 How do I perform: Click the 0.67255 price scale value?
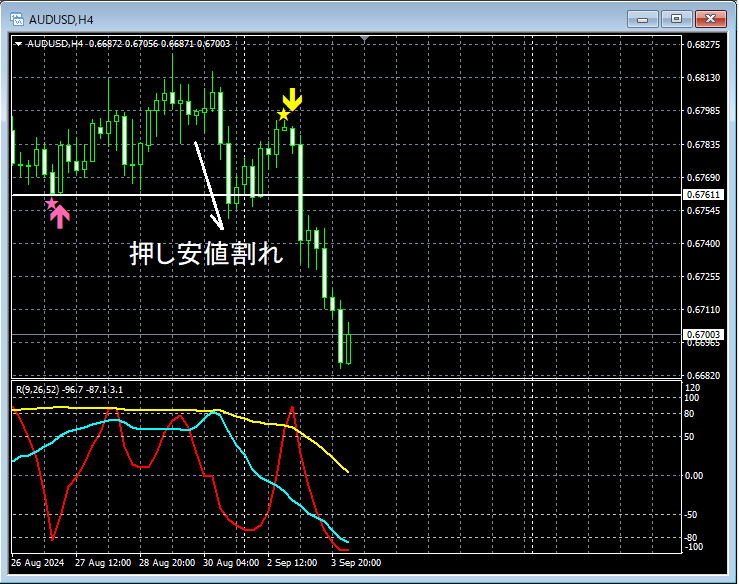pos(703,277)
